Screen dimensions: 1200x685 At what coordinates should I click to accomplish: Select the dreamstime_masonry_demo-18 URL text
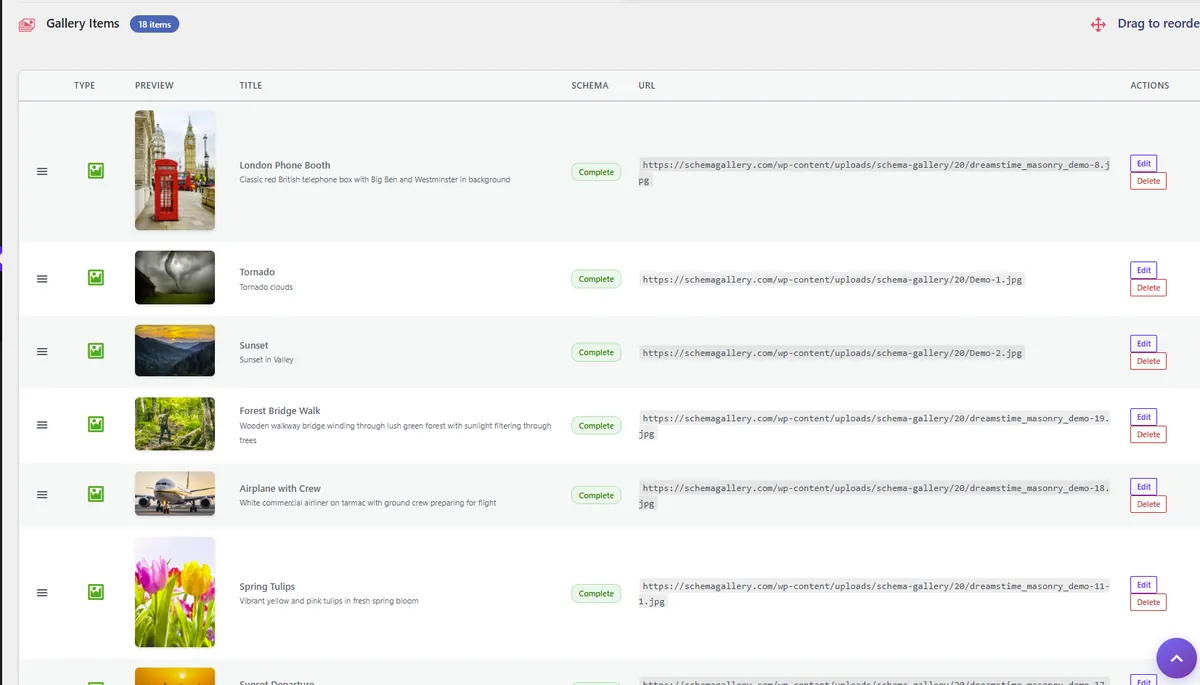(x=875, y=496)
